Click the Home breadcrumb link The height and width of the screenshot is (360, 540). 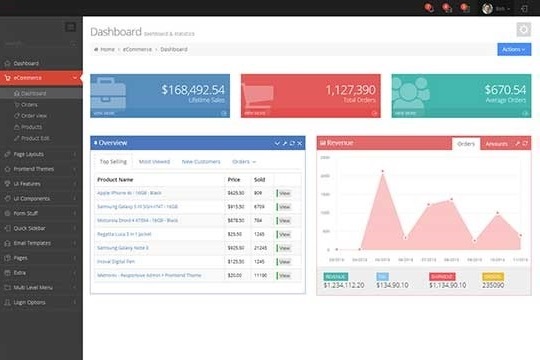pos(107,49)
